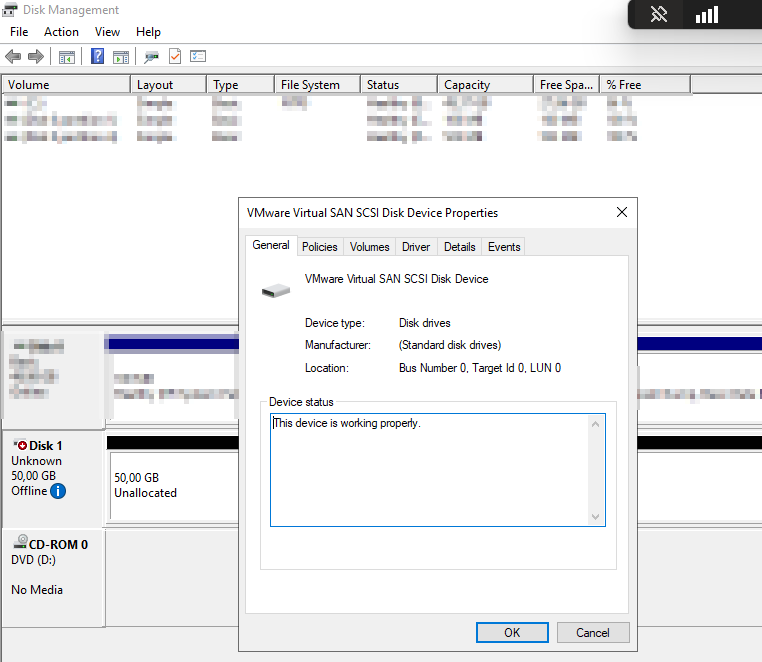Switch to the Driver tab

point(416,247)
